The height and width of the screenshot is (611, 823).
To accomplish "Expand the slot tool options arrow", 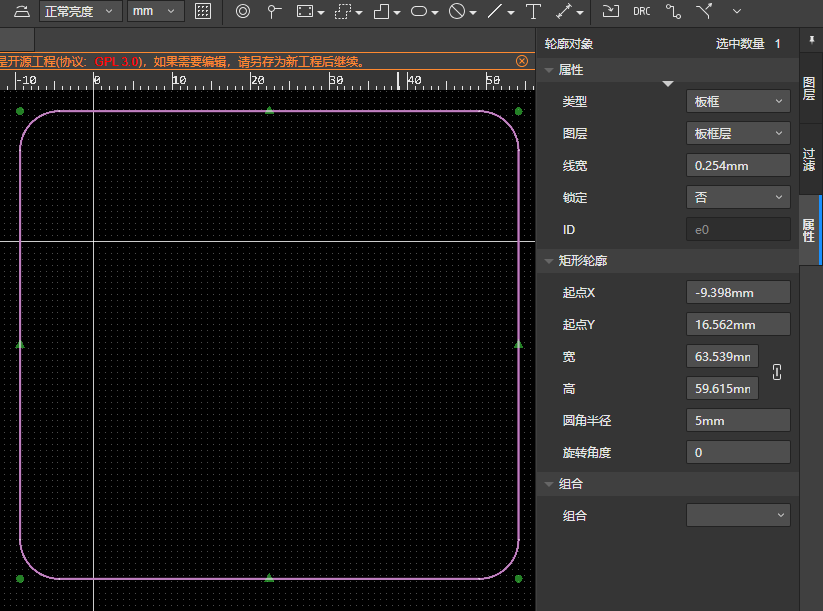I will pyautogui.click(x=435, y=13).
